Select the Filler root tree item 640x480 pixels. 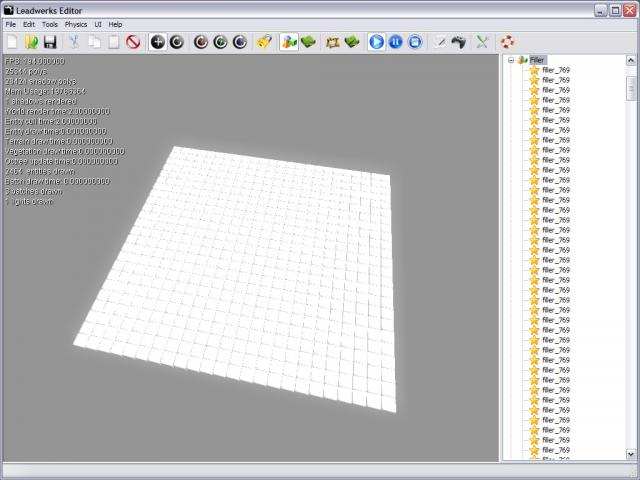pyautogui.click(x=538, y=60)
